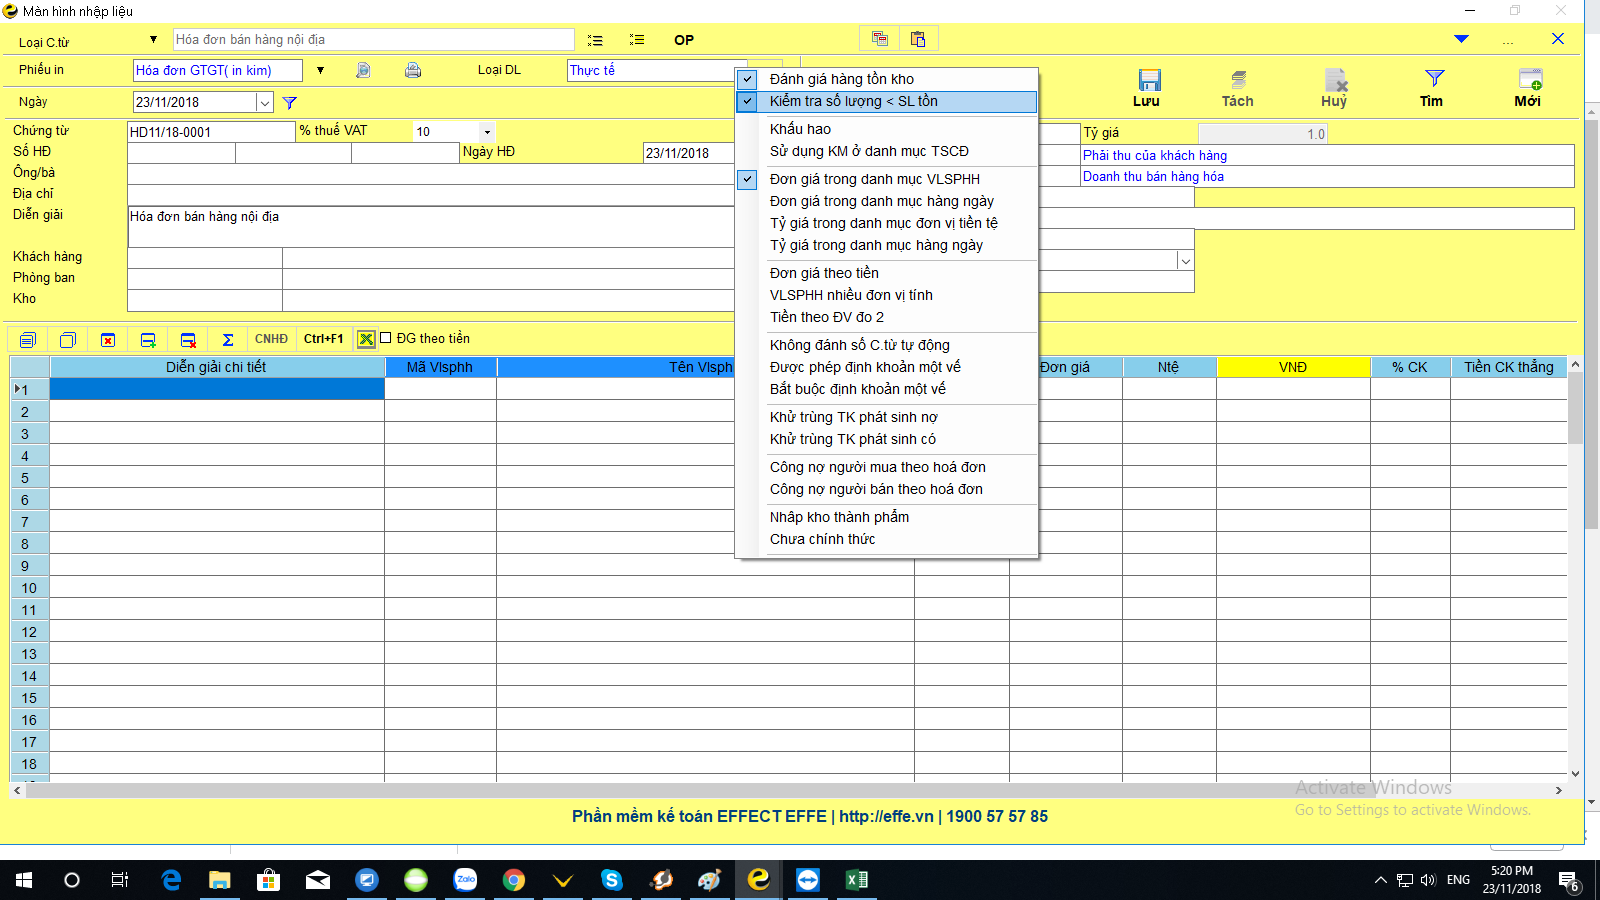Screen dimensions: 1600x900
Task: Select Khử trùng TK phát sinh nợ
Action: [886, 417]
